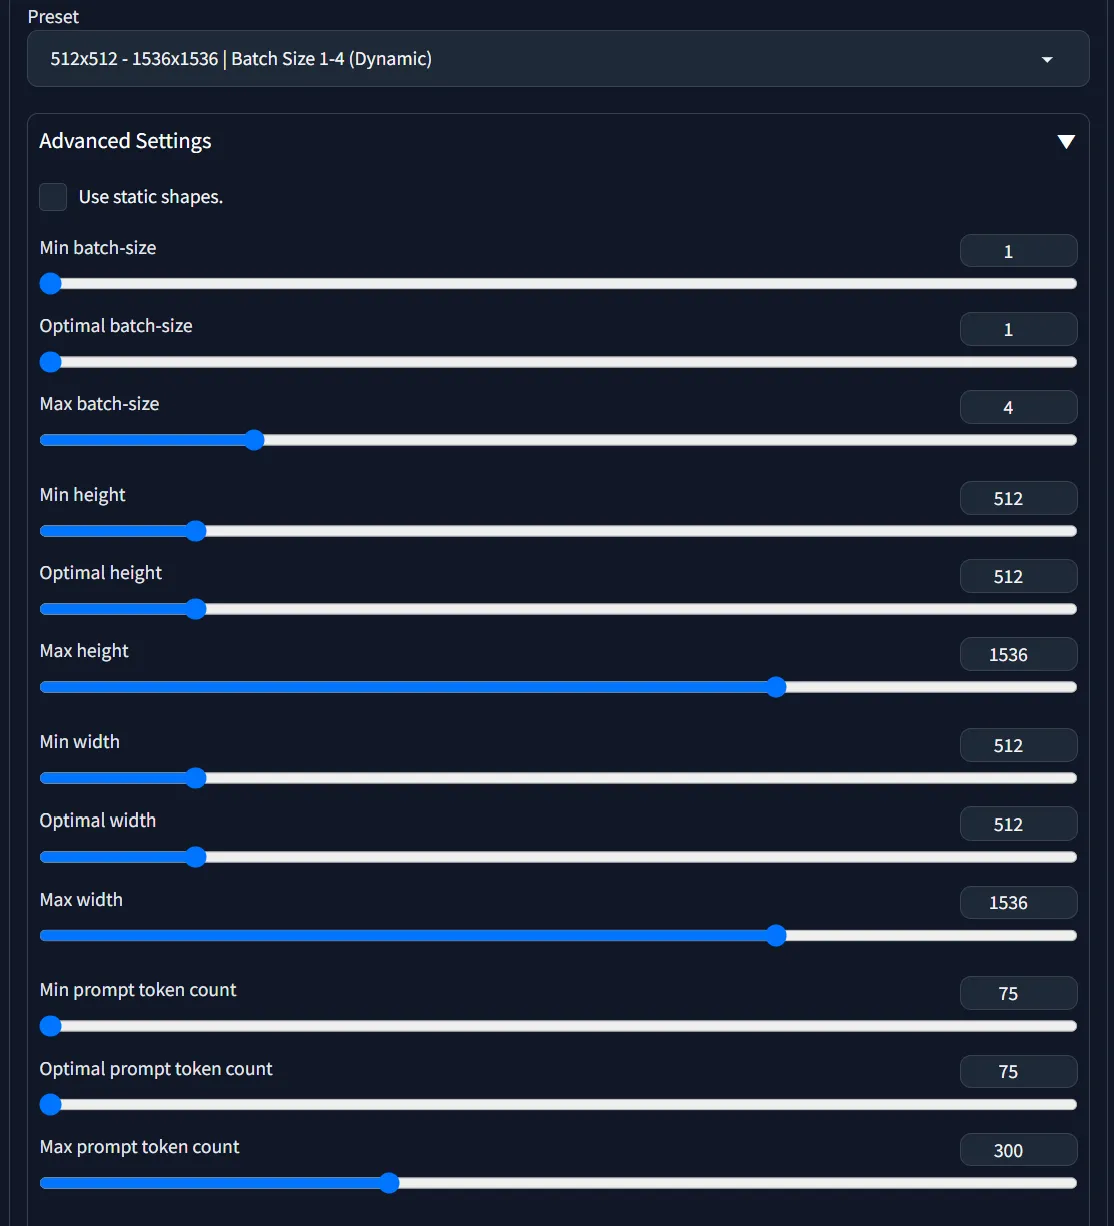Click the Preset dropdown arrow
The image size is (1114, 1226).
[x=1047, y=60]
